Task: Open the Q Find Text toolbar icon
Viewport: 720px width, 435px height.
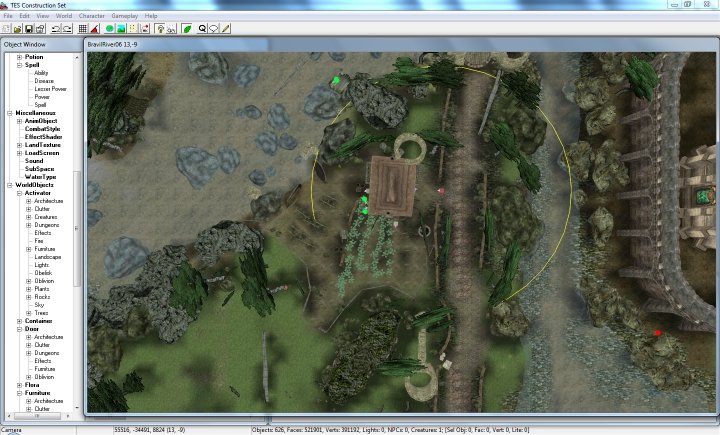Action: coord(202,28)
